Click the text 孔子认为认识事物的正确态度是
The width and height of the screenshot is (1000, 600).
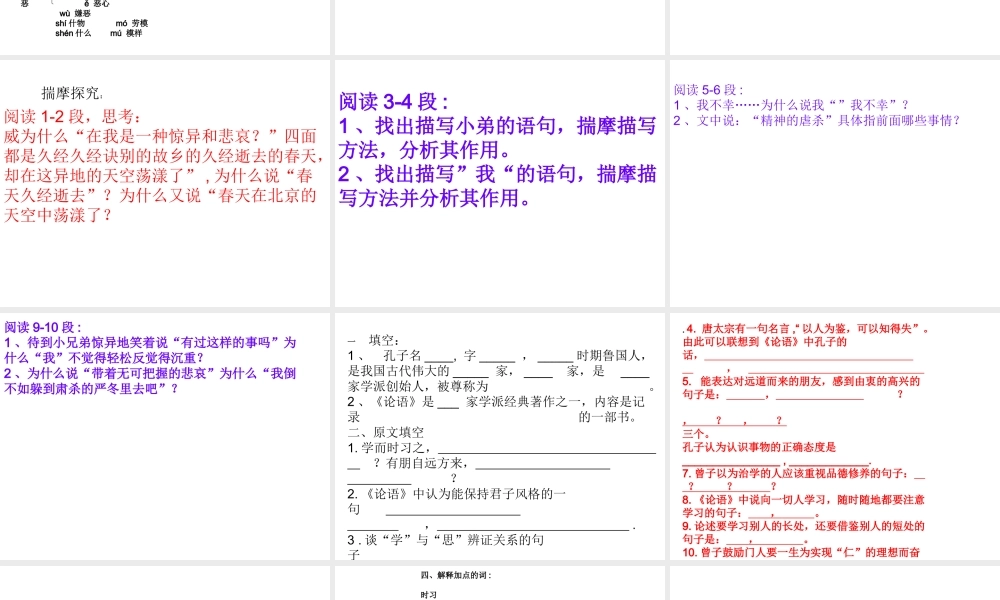(759, 447)
